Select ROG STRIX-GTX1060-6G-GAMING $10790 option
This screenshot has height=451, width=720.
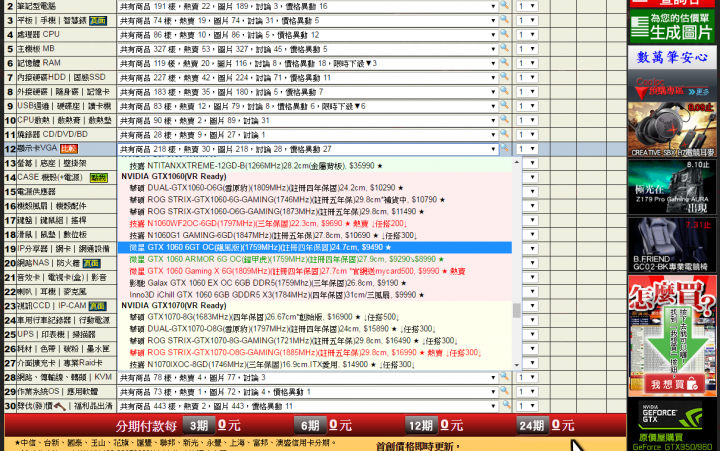(315, 200)
